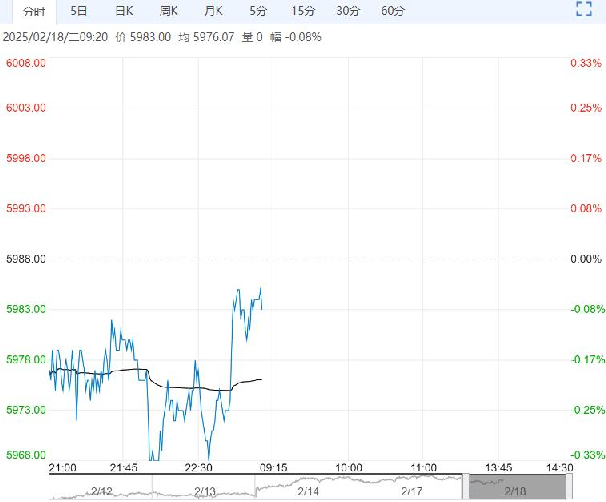The height and width of the screenshot is (502, 606).
Task: Select 2/14 section in bottom timeline
Action: [x=309, y=490]
